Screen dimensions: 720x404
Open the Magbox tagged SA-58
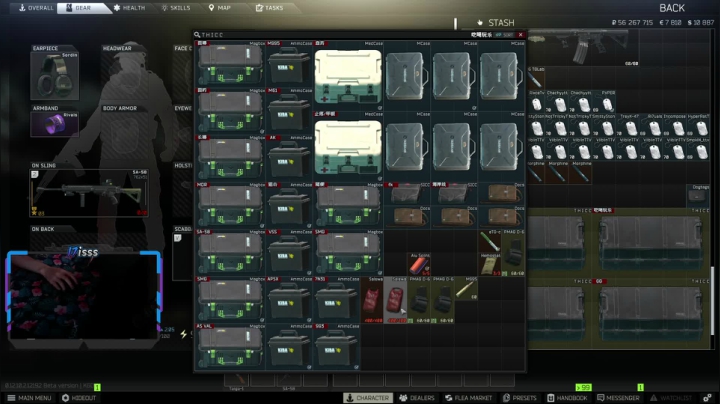[x=231, y=252]
